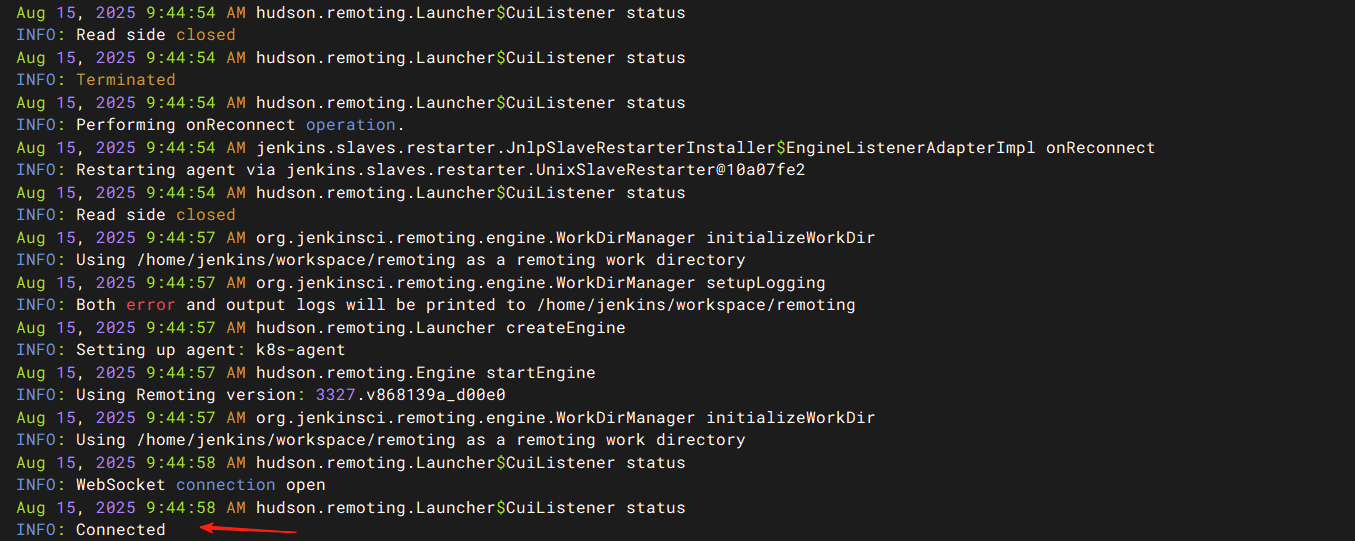Click the 'Terminated' log message
Screen dimensions: 1355x541
coord(125,80)
